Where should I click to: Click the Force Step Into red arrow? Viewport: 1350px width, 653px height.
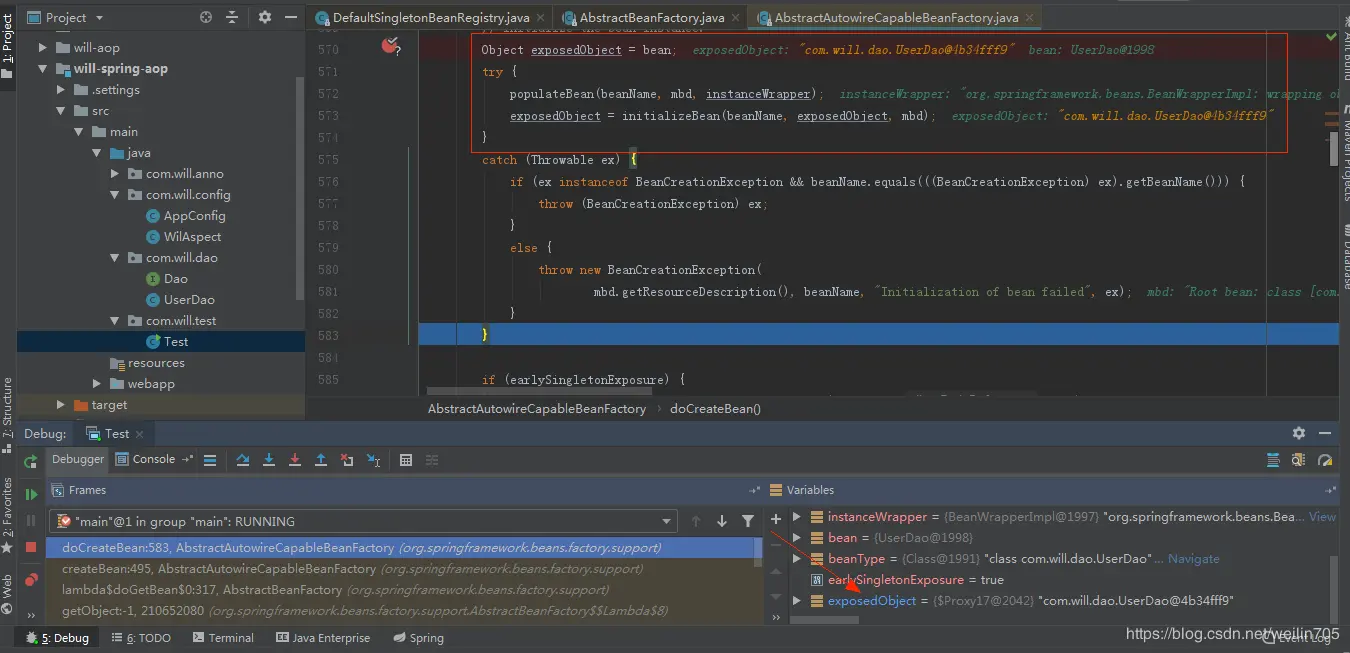[x=295, y=460]
